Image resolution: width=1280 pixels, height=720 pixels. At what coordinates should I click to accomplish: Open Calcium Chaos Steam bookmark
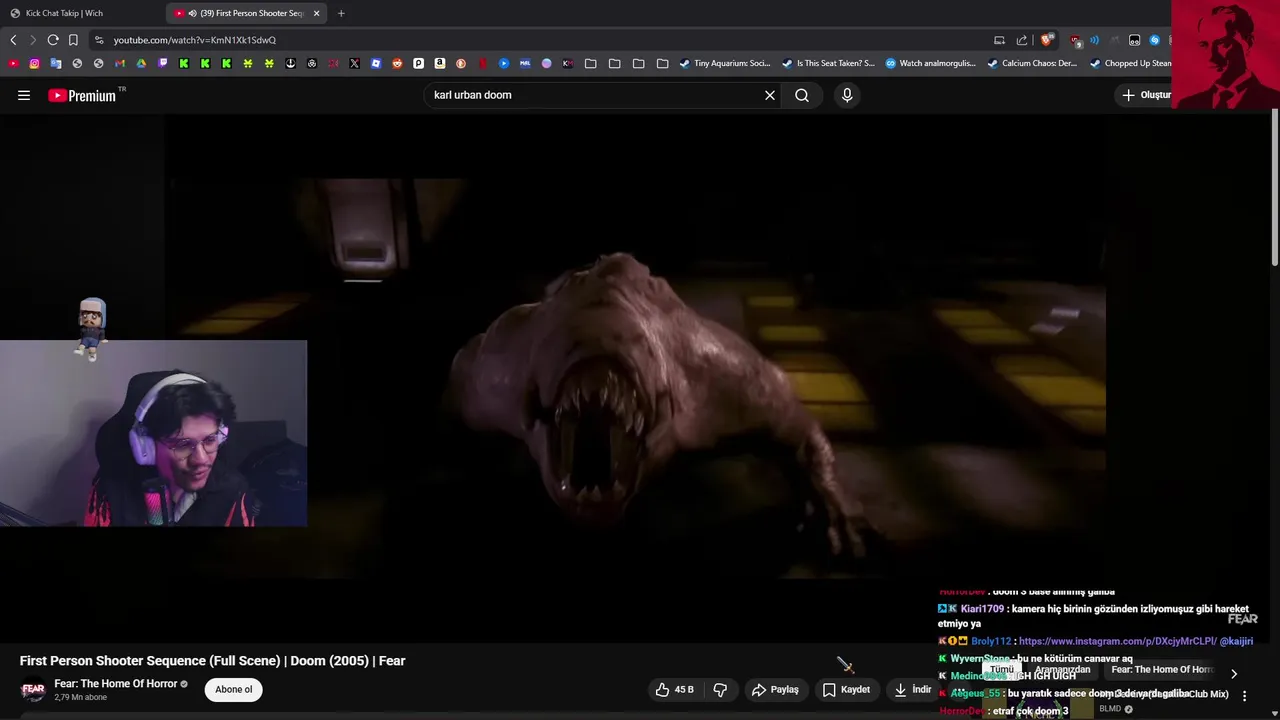pos(1033,63)
